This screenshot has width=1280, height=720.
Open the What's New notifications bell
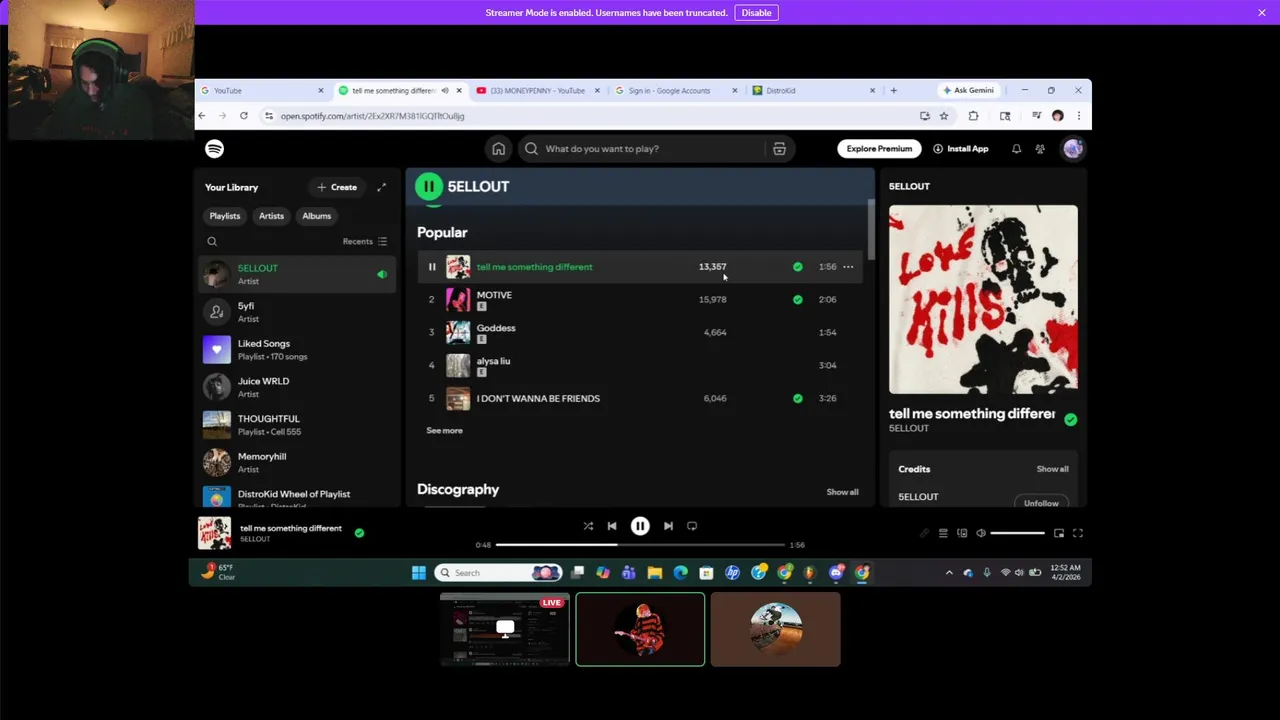click(x=1016, y=149)
